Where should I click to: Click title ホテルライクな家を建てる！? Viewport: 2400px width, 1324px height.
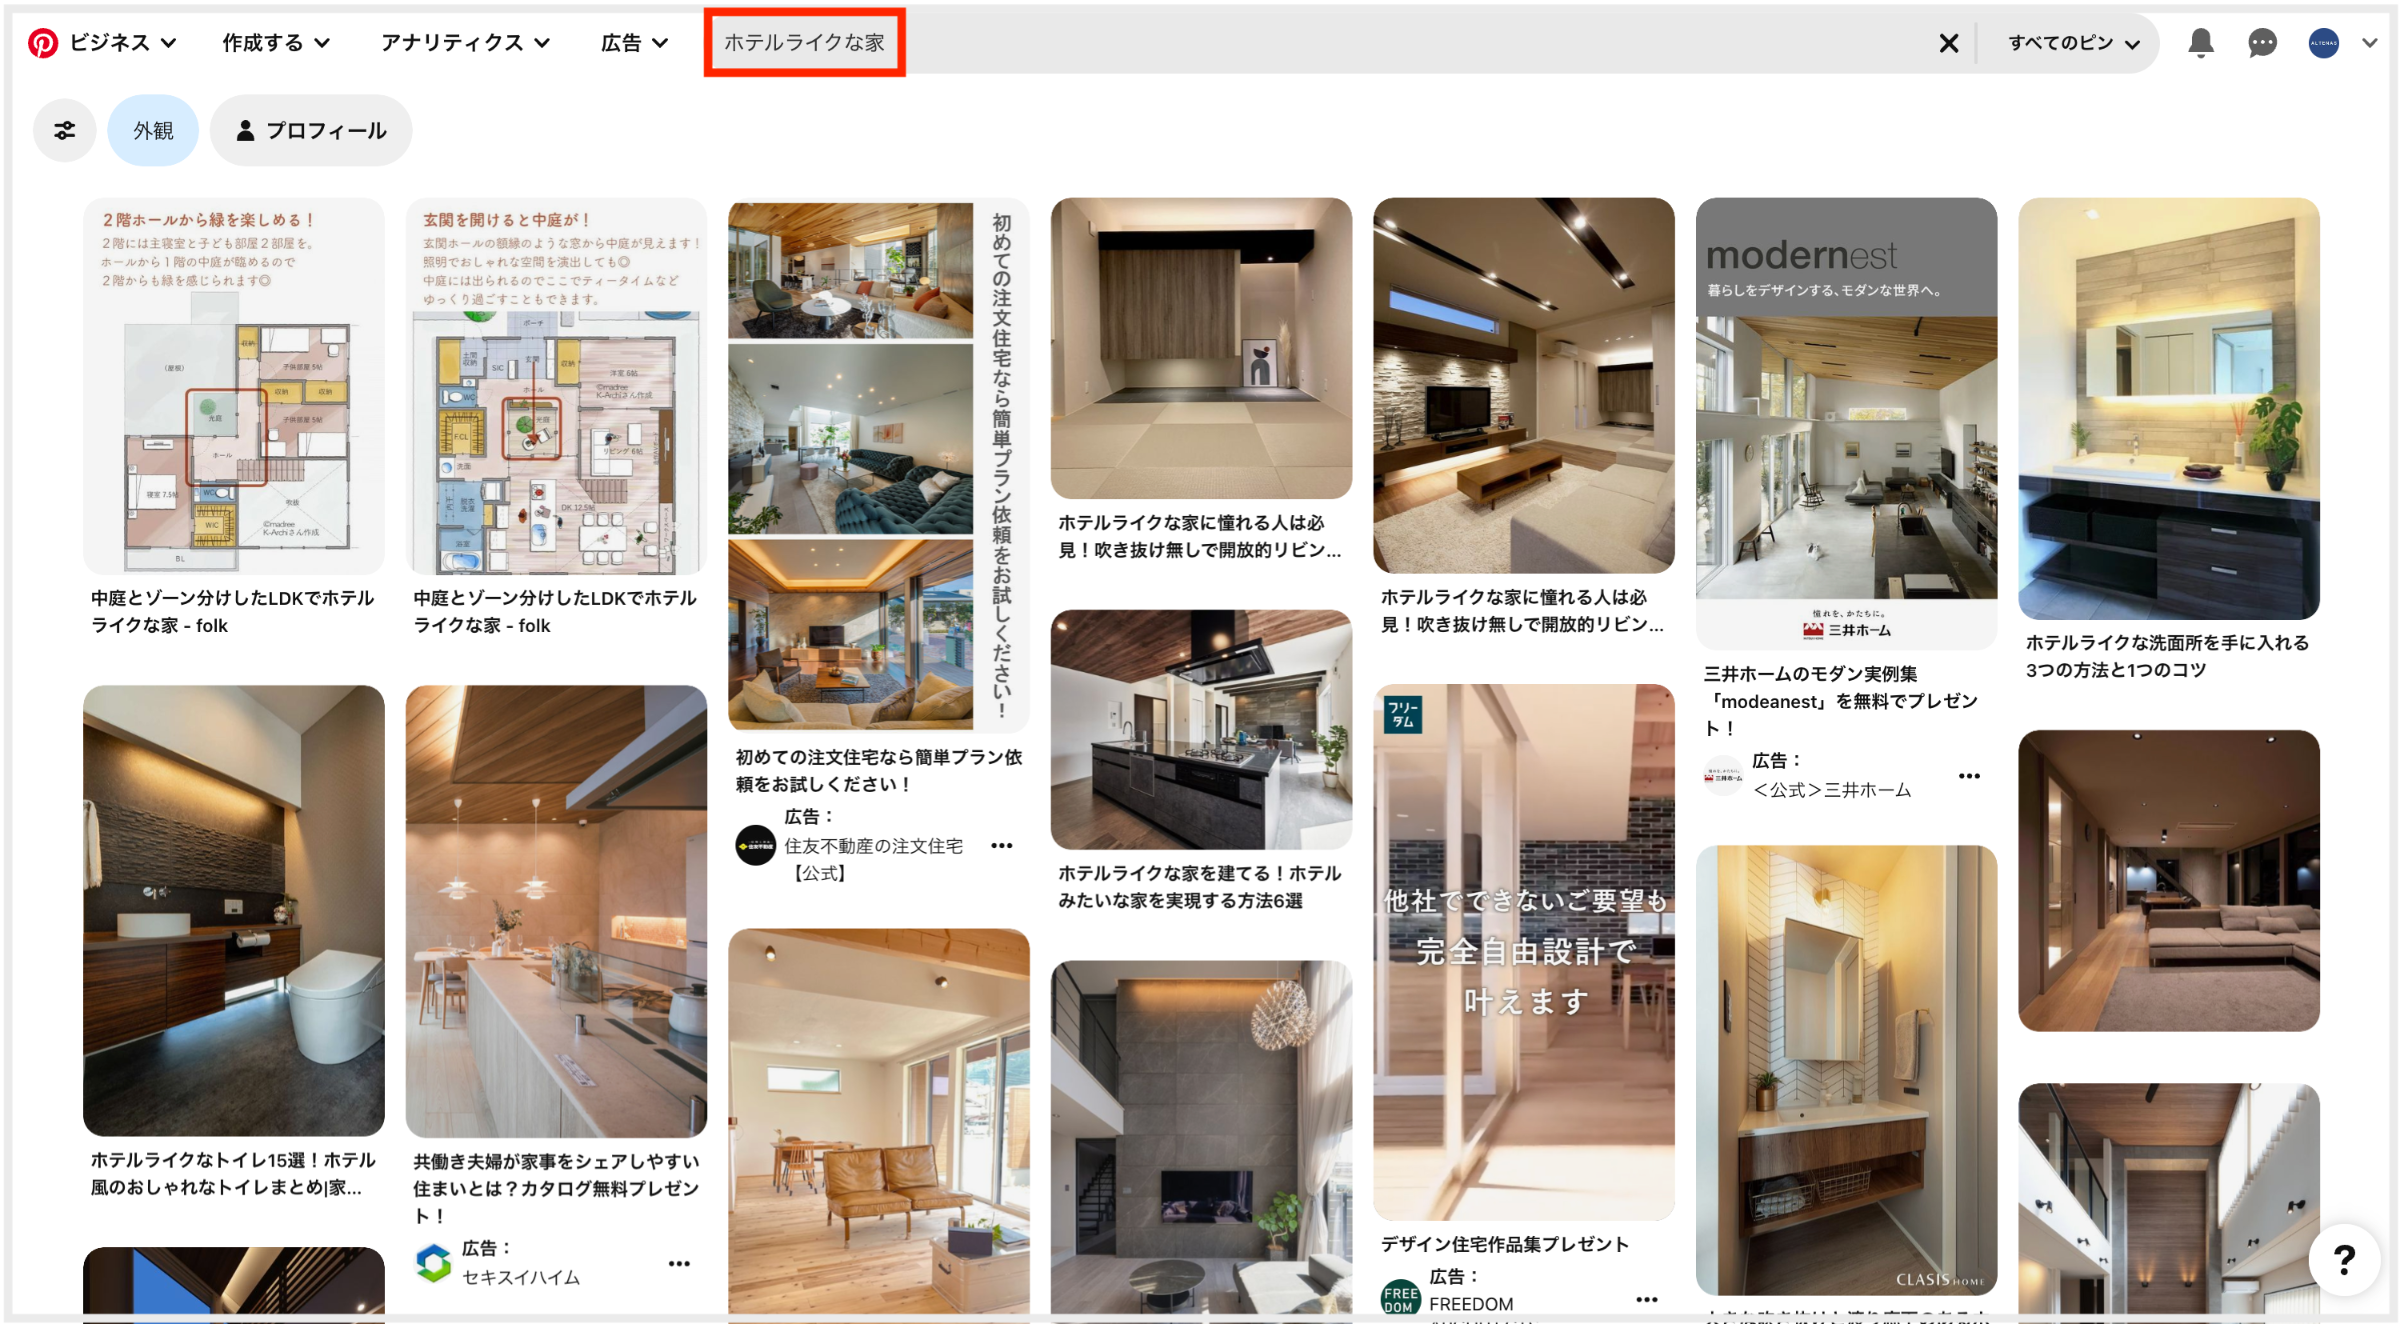[x=1199, y=887]
